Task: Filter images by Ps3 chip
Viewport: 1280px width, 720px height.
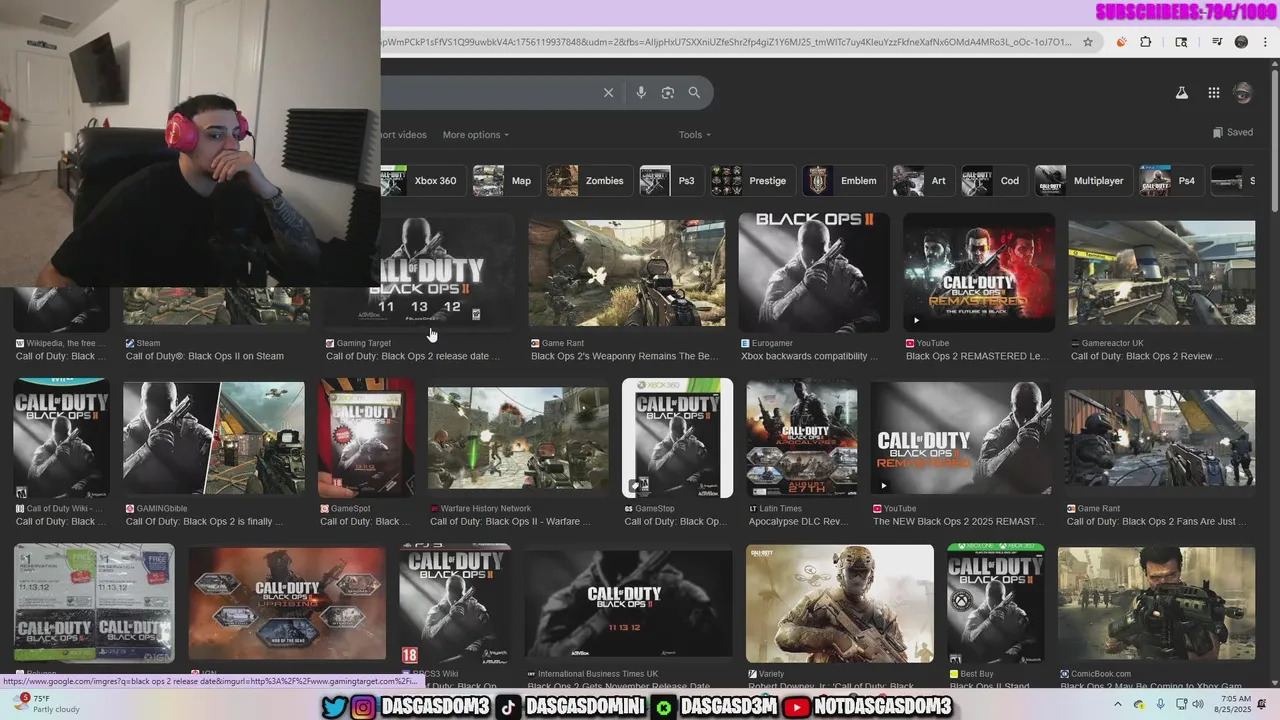Action: [670, 181]
